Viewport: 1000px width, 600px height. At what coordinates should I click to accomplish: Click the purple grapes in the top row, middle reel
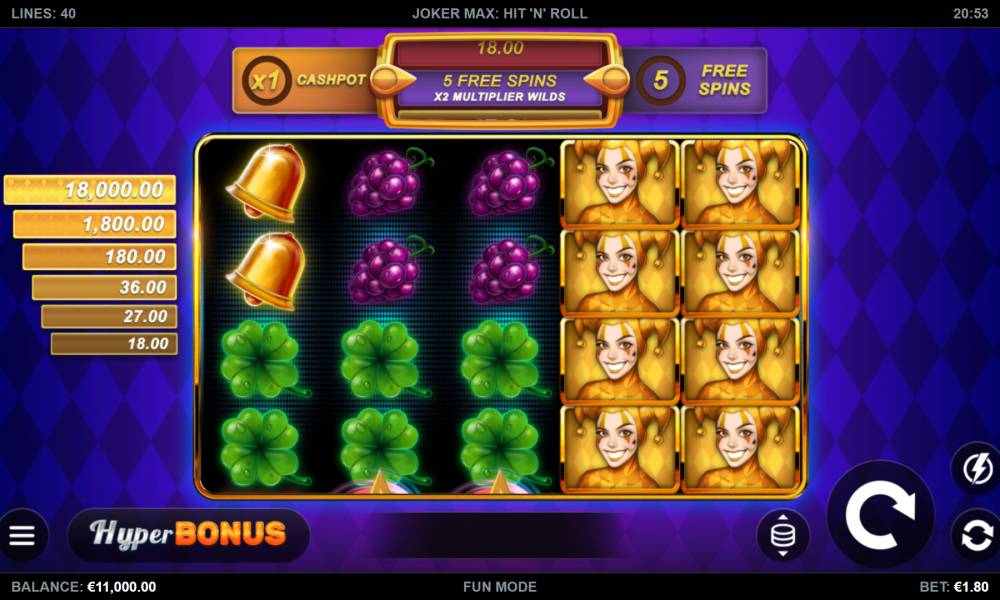tap(388, 182)
